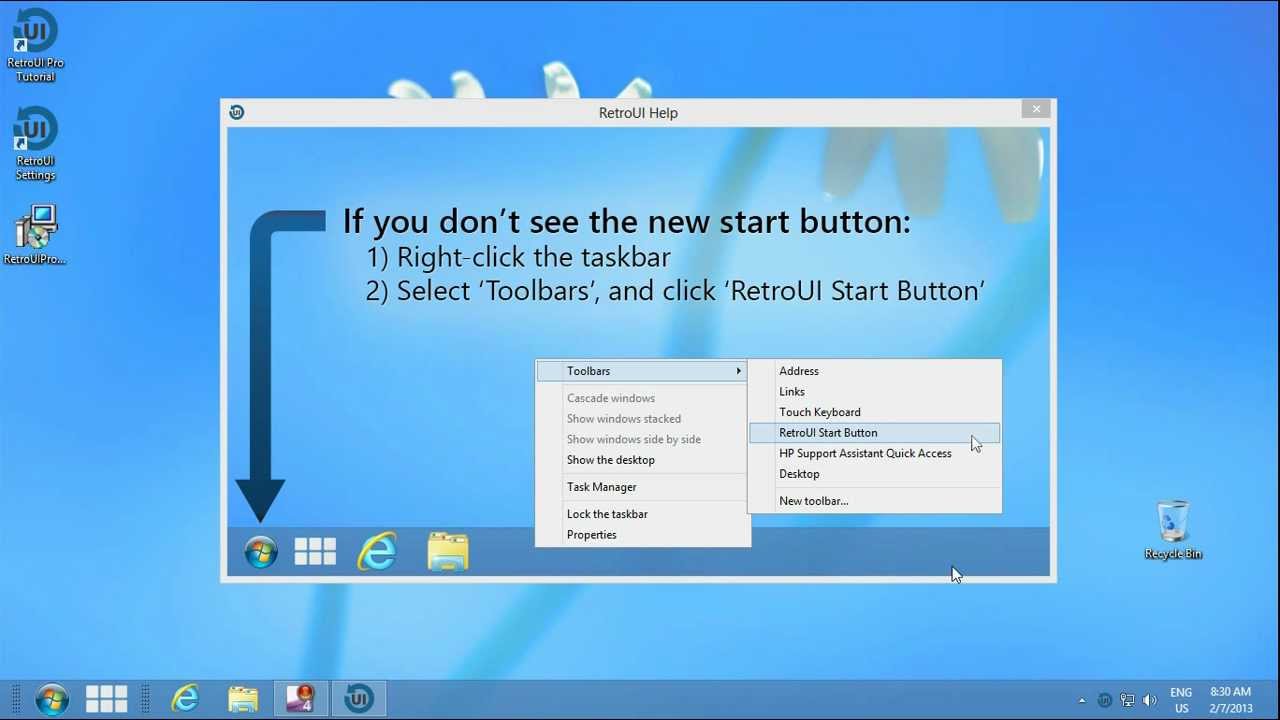Open the RetroUI Settings desktop shortcut
Screen dimensions: 1280x720
(x=35, y=145)
